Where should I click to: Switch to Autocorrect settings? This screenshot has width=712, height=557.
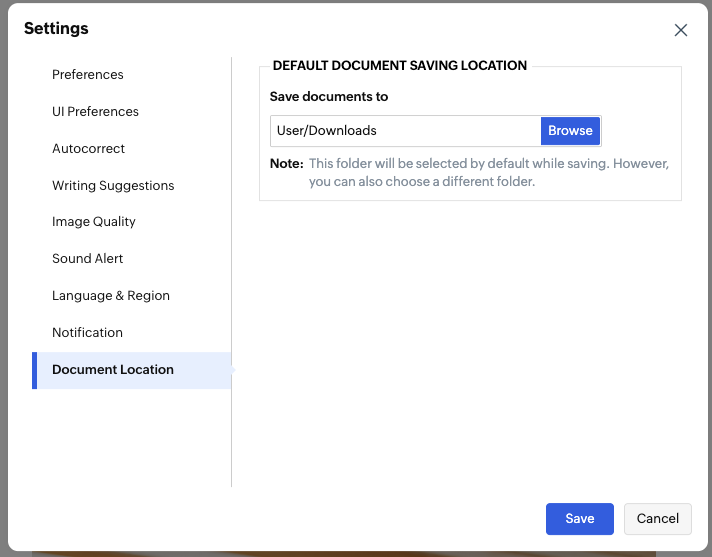[x=88, y=148]
